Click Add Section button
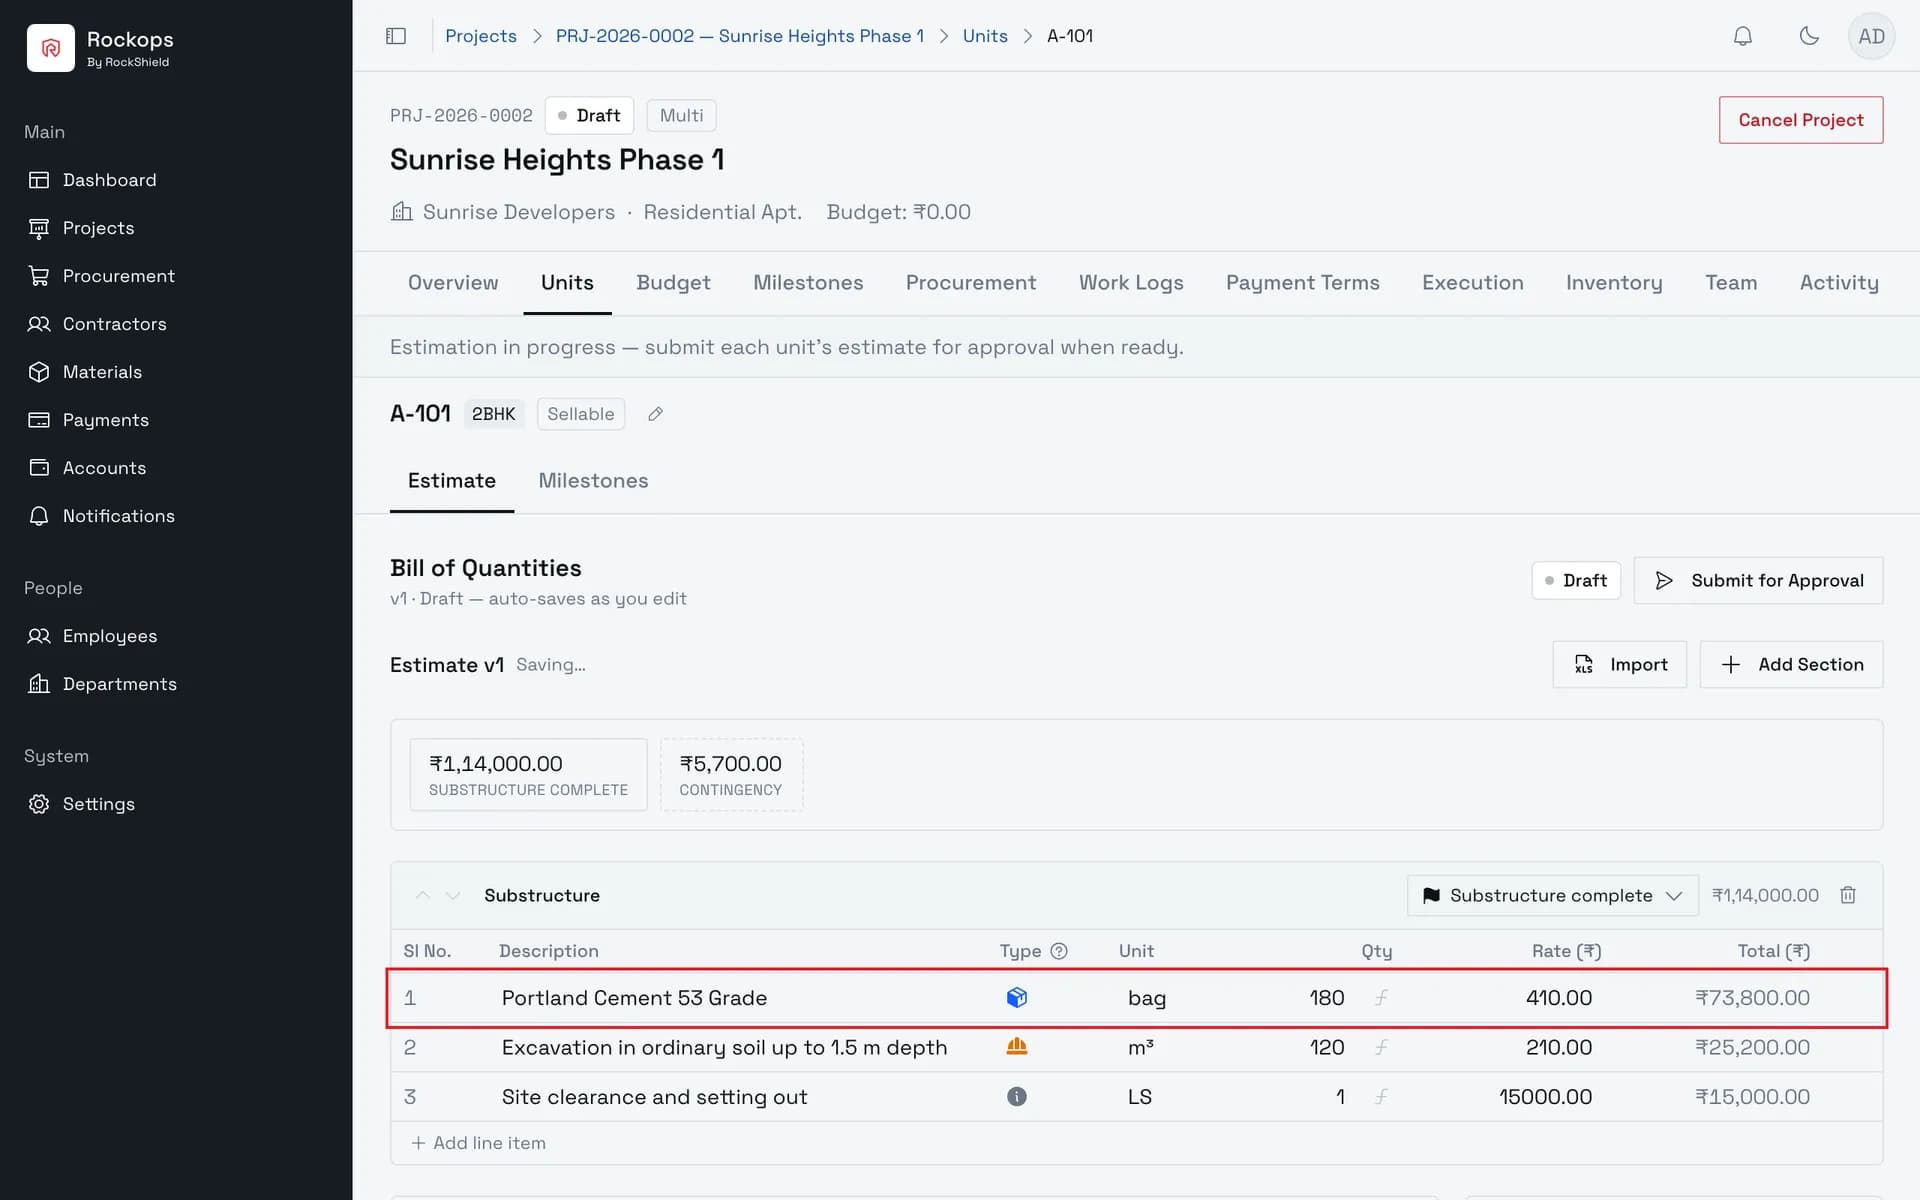 1791,664
